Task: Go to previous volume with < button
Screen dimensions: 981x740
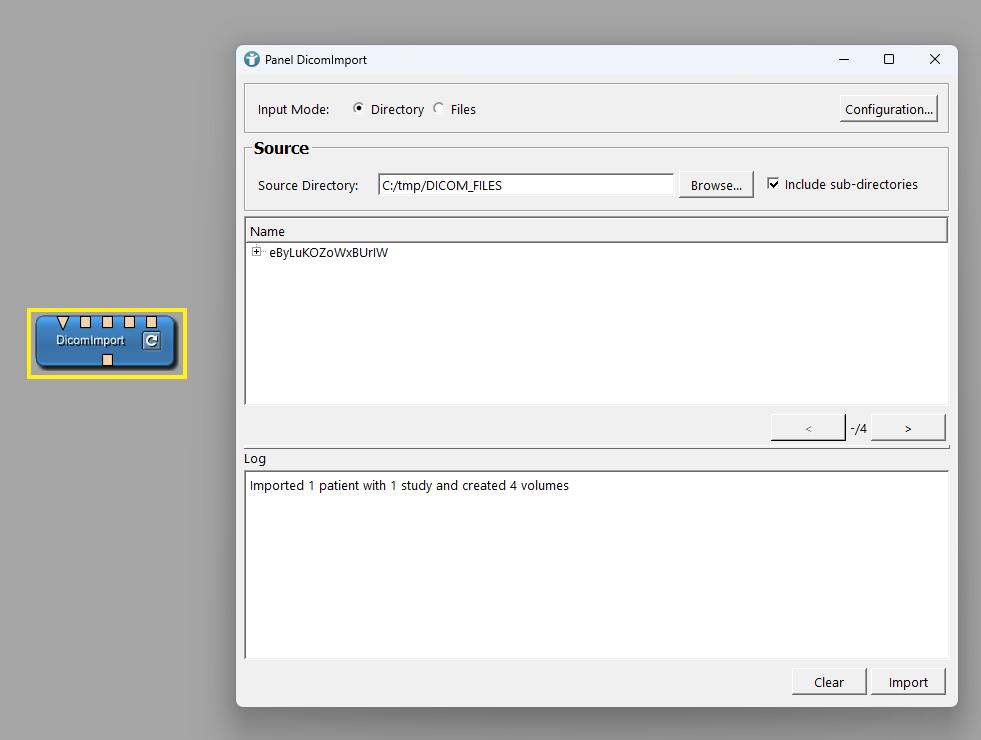Action: coord(808,428)
